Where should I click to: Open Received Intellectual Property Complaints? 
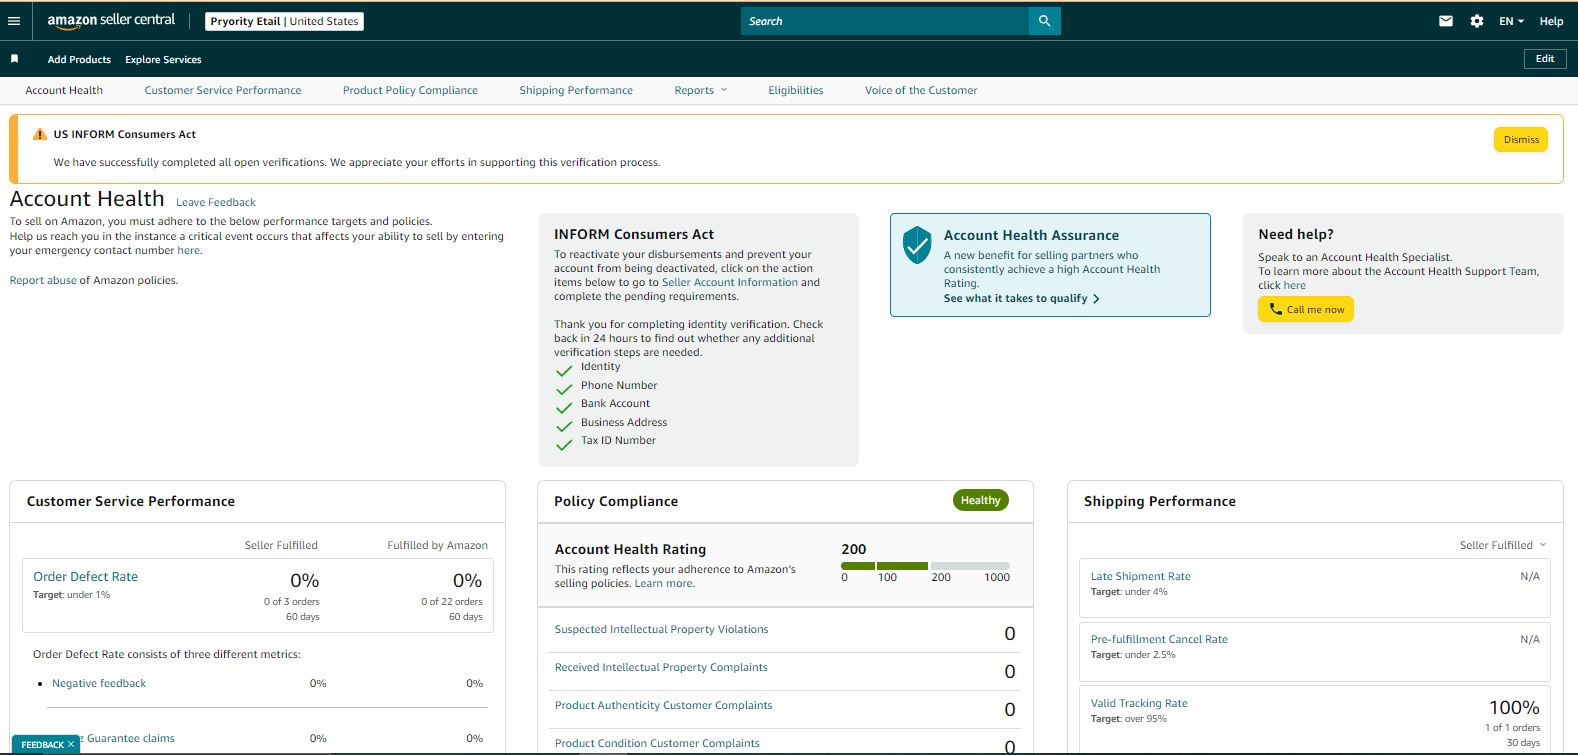(x=662, y=667)
